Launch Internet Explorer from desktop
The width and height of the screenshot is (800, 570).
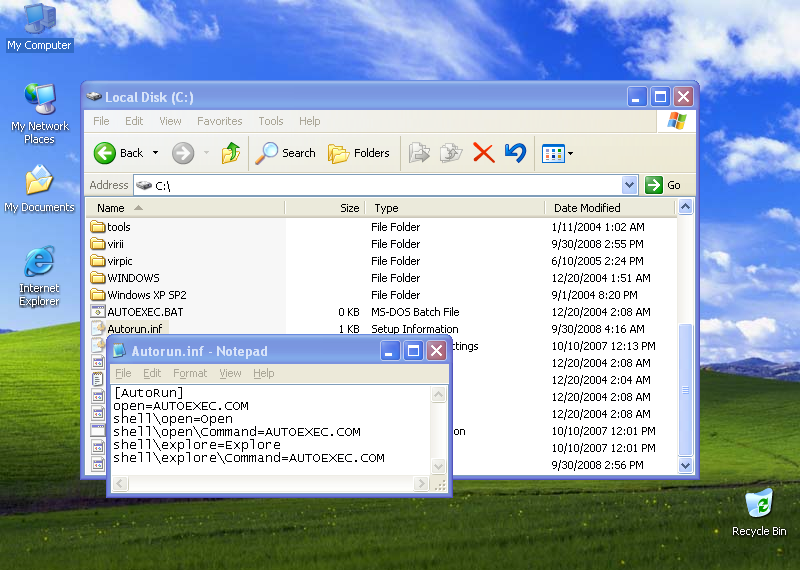39,277
